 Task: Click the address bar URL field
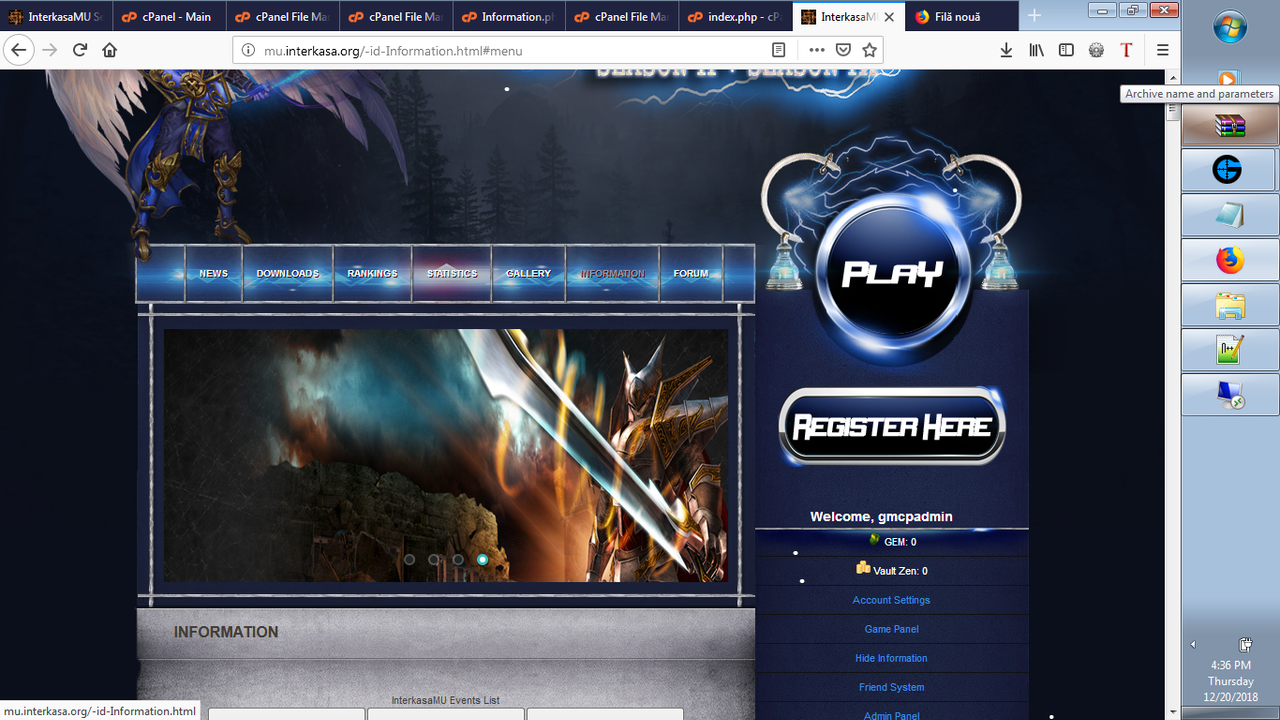[510, 50]
